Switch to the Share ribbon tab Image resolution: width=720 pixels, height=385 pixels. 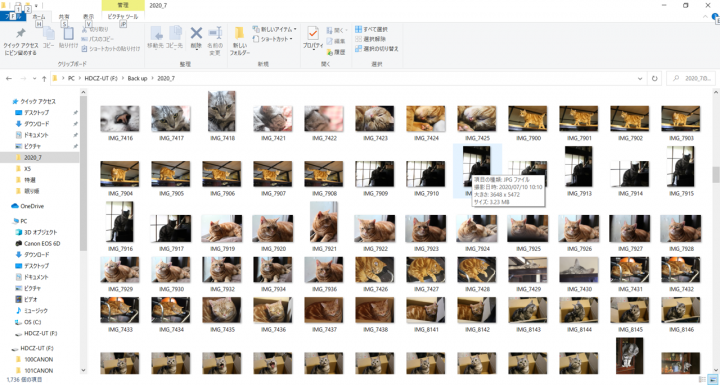64,17
